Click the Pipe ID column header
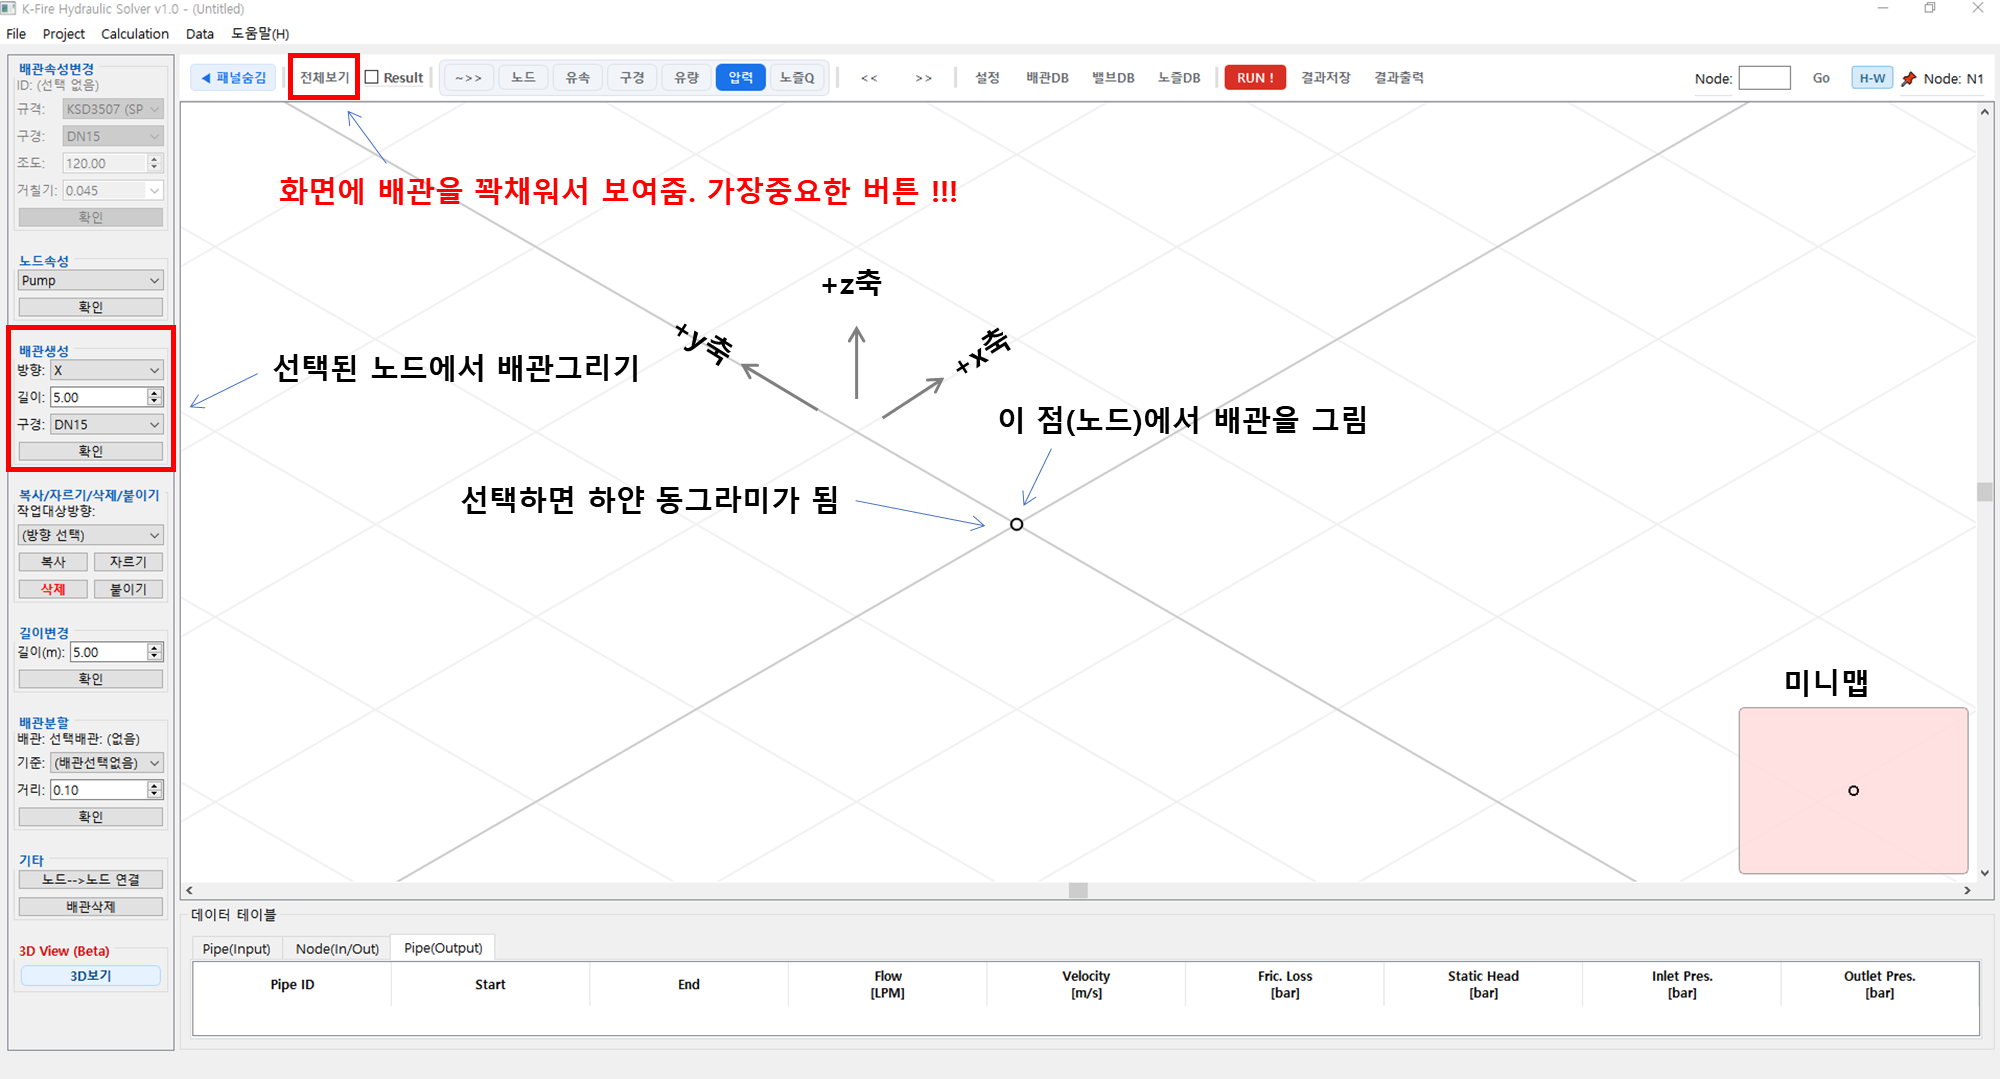The width and height of the screenshot is (2000, 1079). click(292, 985)
